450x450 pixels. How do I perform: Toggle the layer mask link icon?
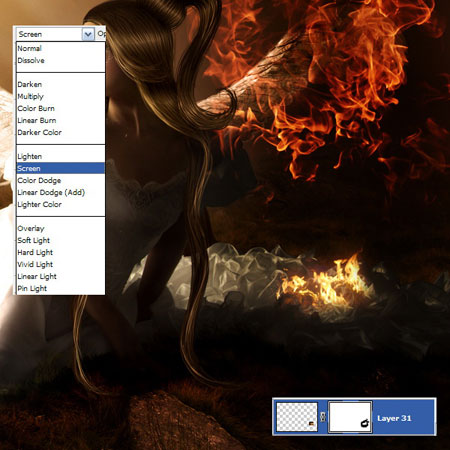point(323,417)
